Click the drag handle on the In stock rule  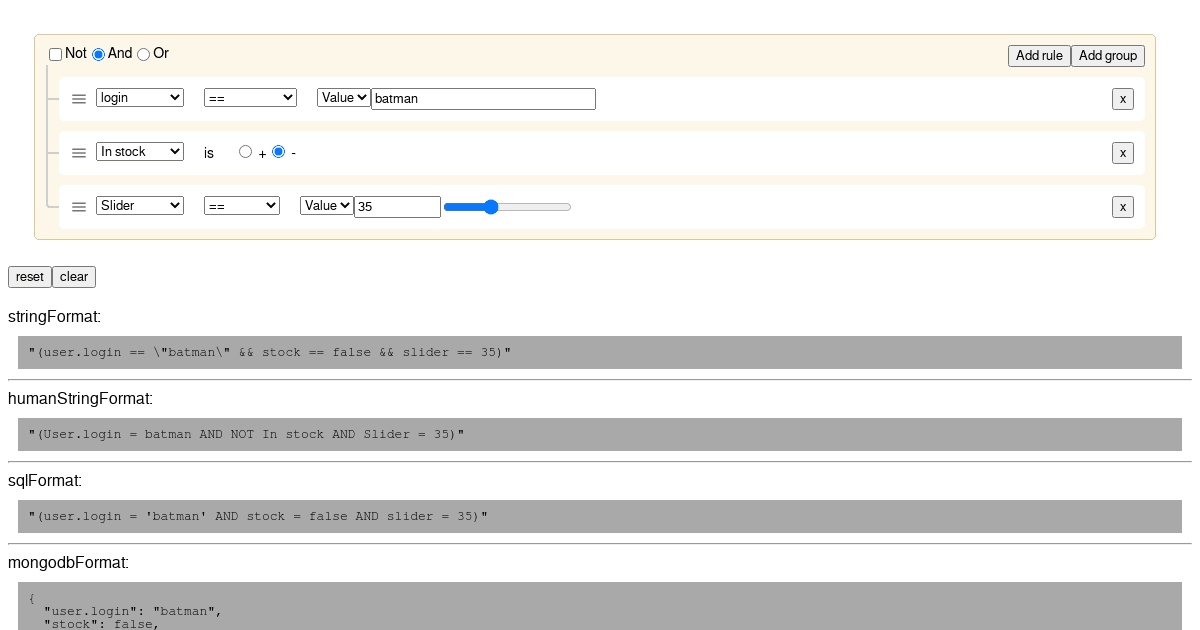click(79, 152)
